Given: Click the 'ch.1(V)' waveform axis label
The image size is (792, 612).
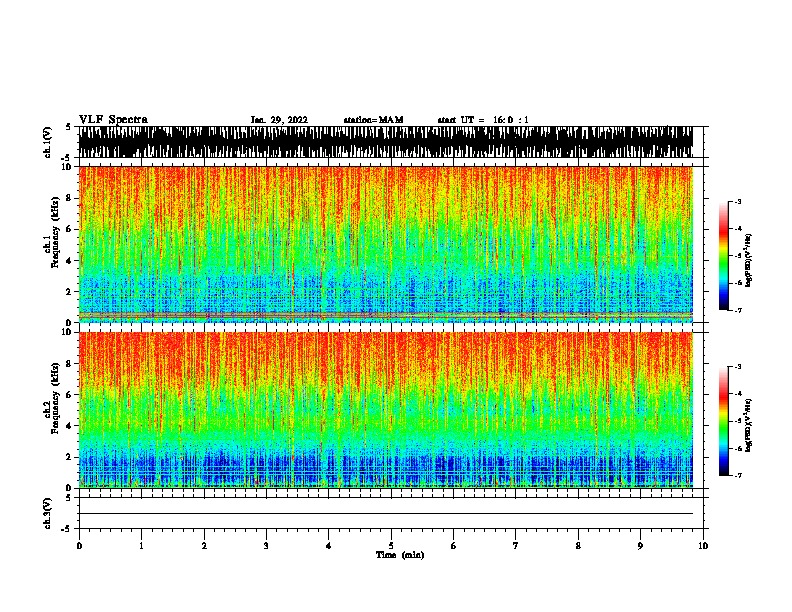Looking at the screenshot, I should pos(48,142).
